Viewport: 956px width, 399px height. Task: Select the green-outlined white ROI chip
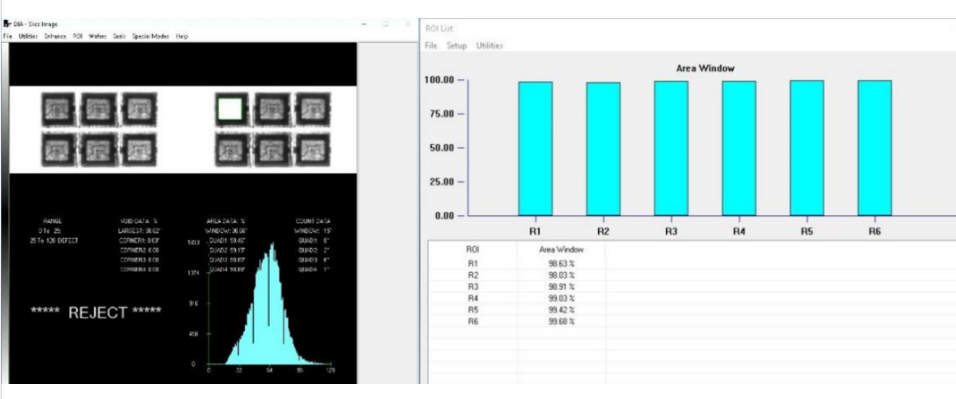click(231, 110)
